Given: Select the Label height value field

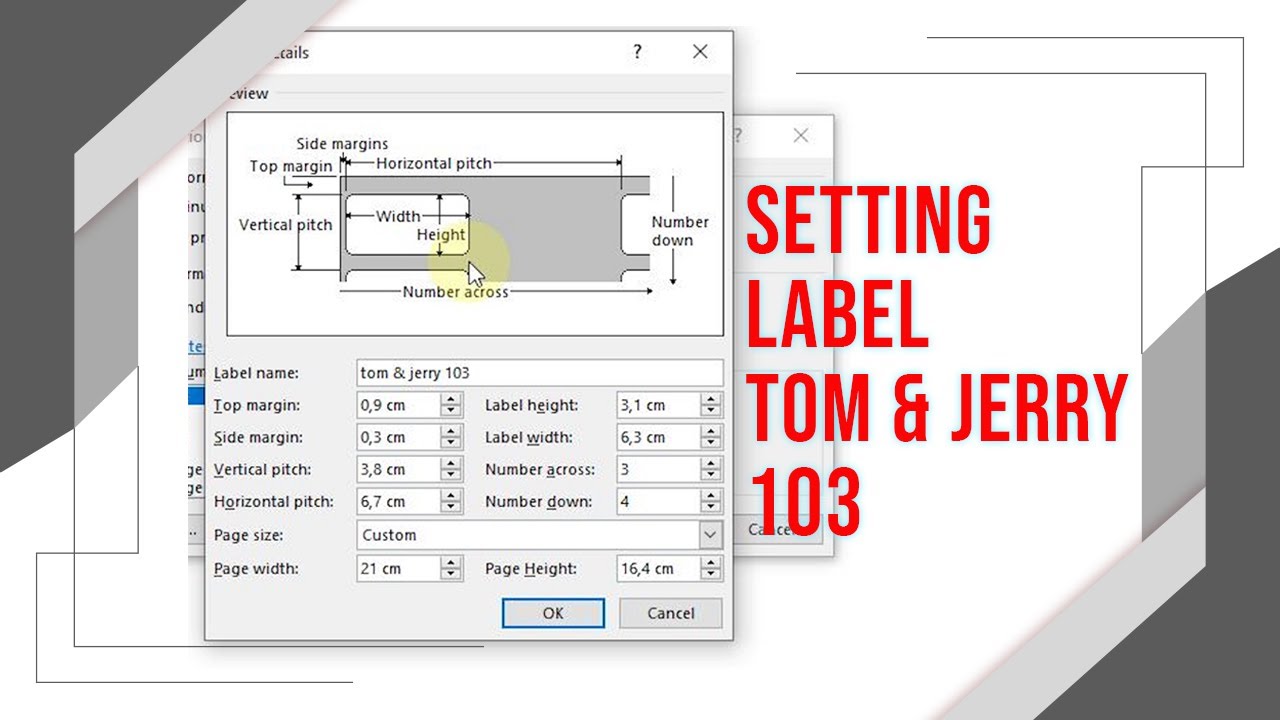Looking at the screenshot, I should (x=658, y=405).
